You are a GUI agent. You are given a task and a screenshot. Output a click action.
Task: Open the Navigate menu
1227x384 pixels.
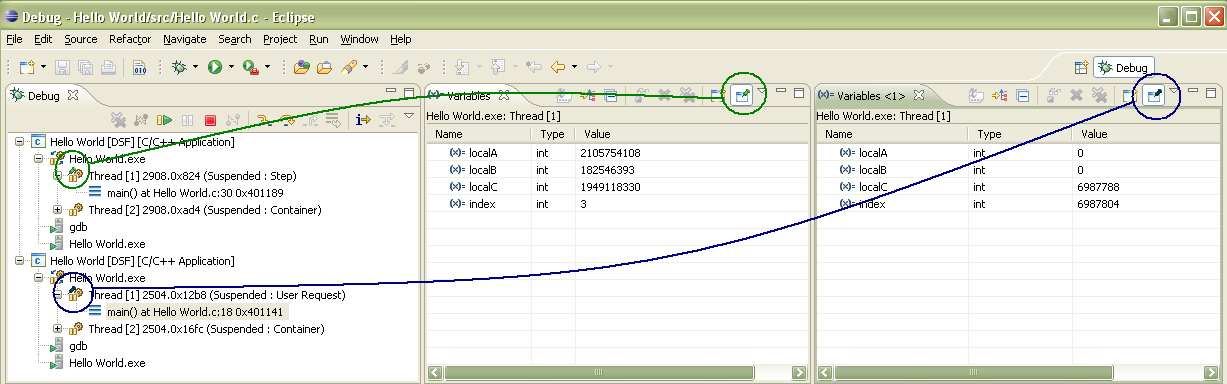pyautogui.click(x=184, y=39)
